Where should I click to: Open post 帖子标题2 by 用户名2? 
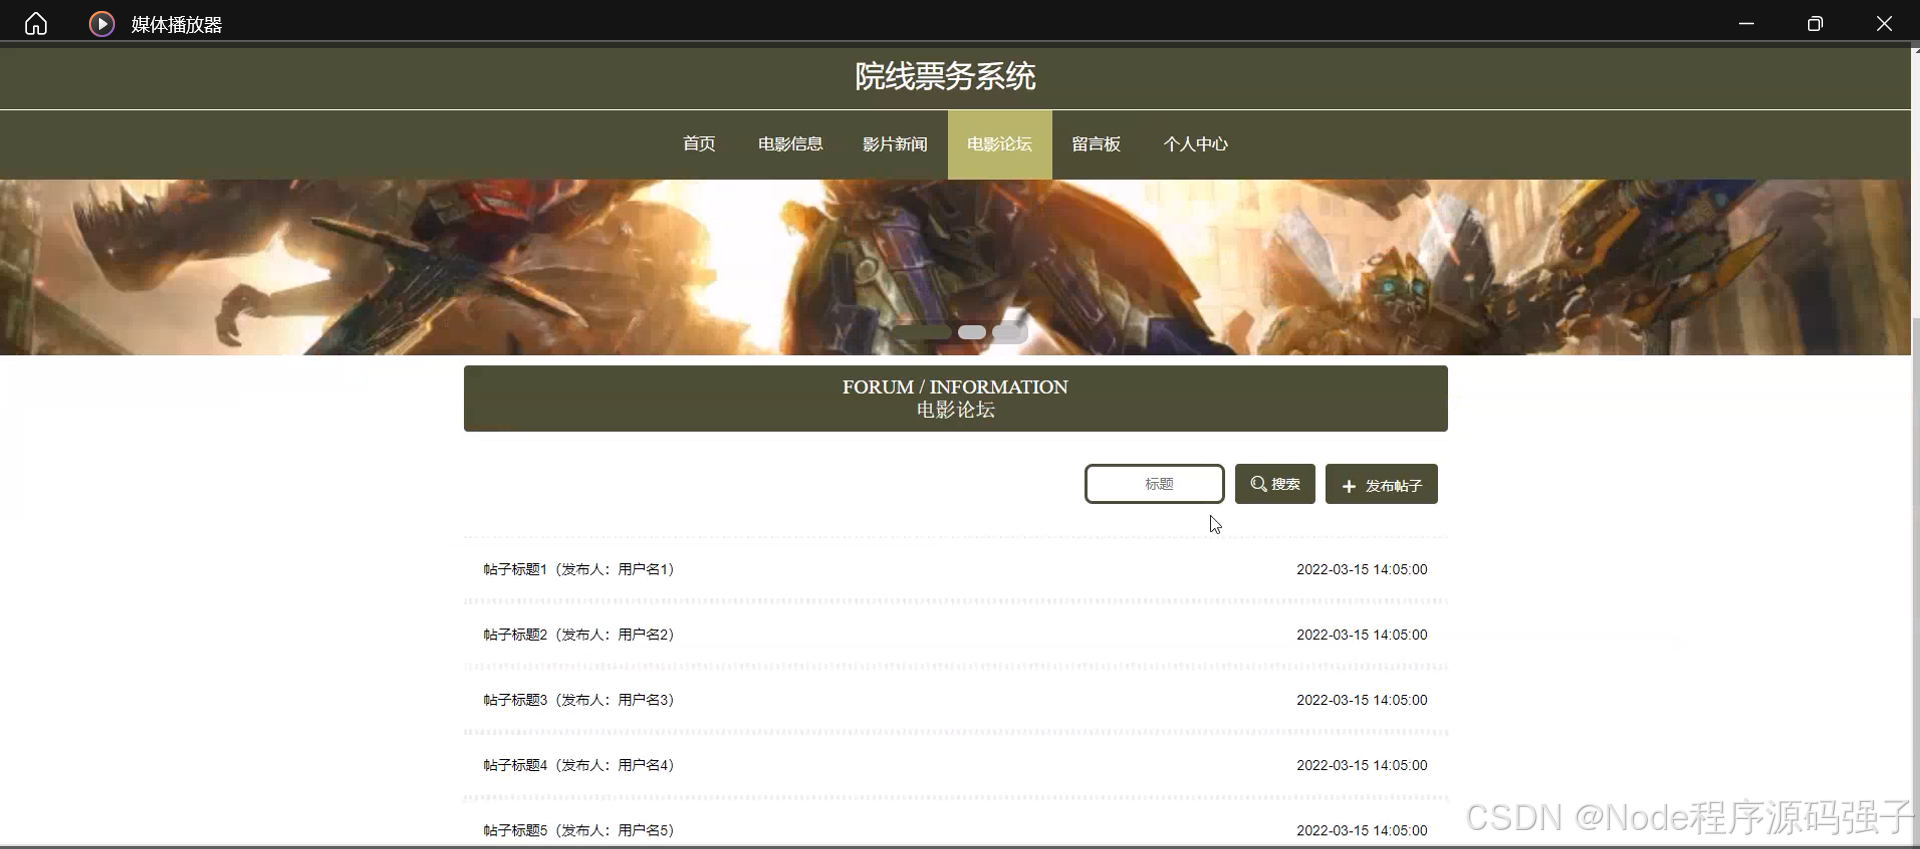579,634
